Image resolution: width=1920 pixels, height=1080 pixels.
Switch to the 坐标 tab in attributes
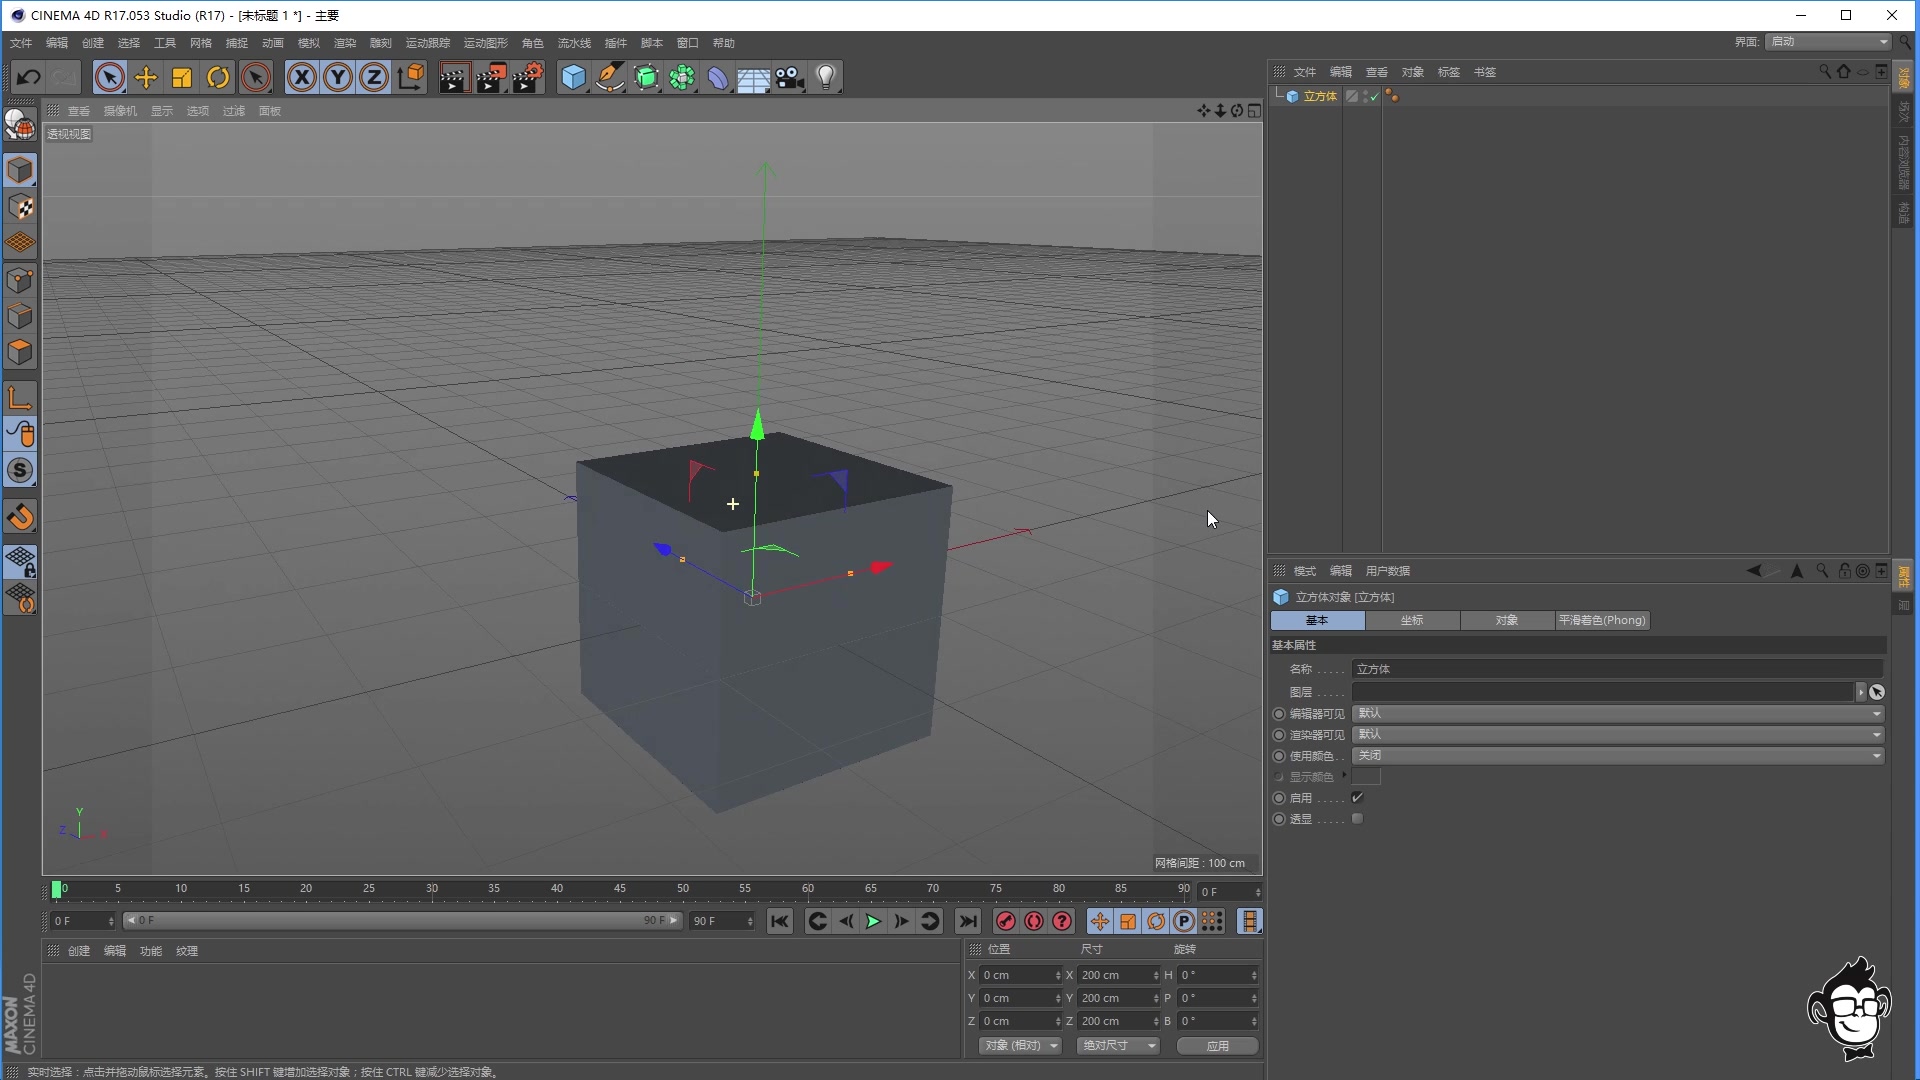(x=1412, y=620)
